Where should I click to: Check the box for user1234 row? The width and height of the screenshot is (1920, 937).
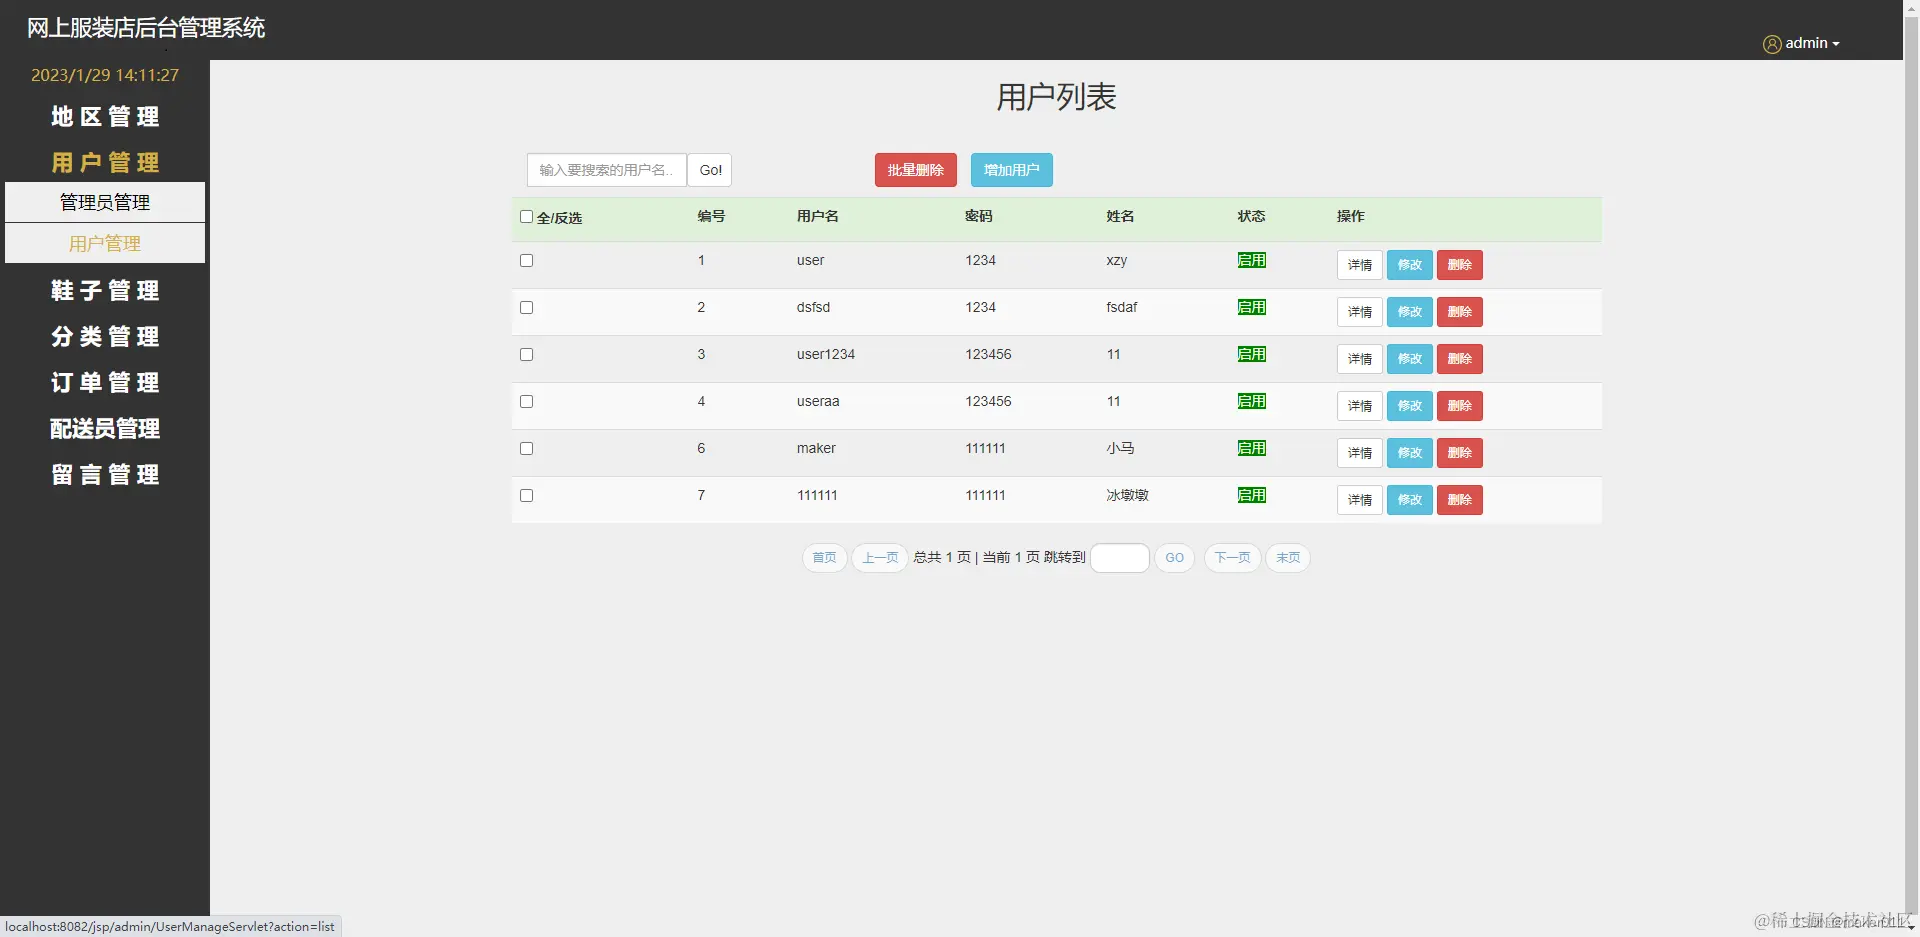pyautogui.click(x=526, y=354)
